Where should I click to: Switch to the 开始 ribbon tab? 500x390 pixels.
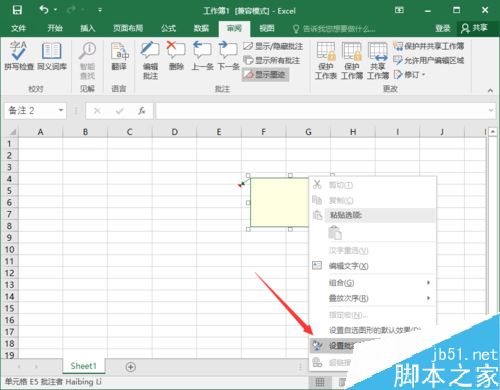(55, 28)
